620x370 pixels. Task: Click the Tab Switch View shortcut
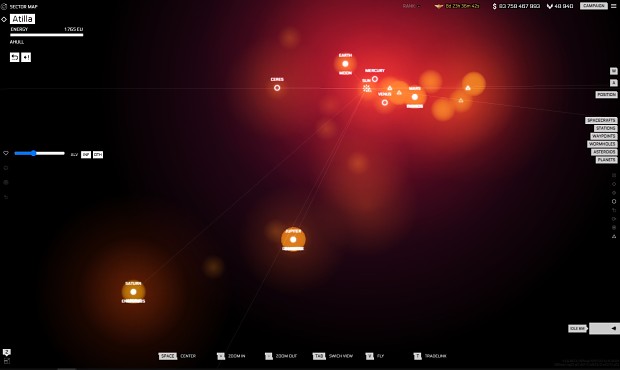coord(333,356)
